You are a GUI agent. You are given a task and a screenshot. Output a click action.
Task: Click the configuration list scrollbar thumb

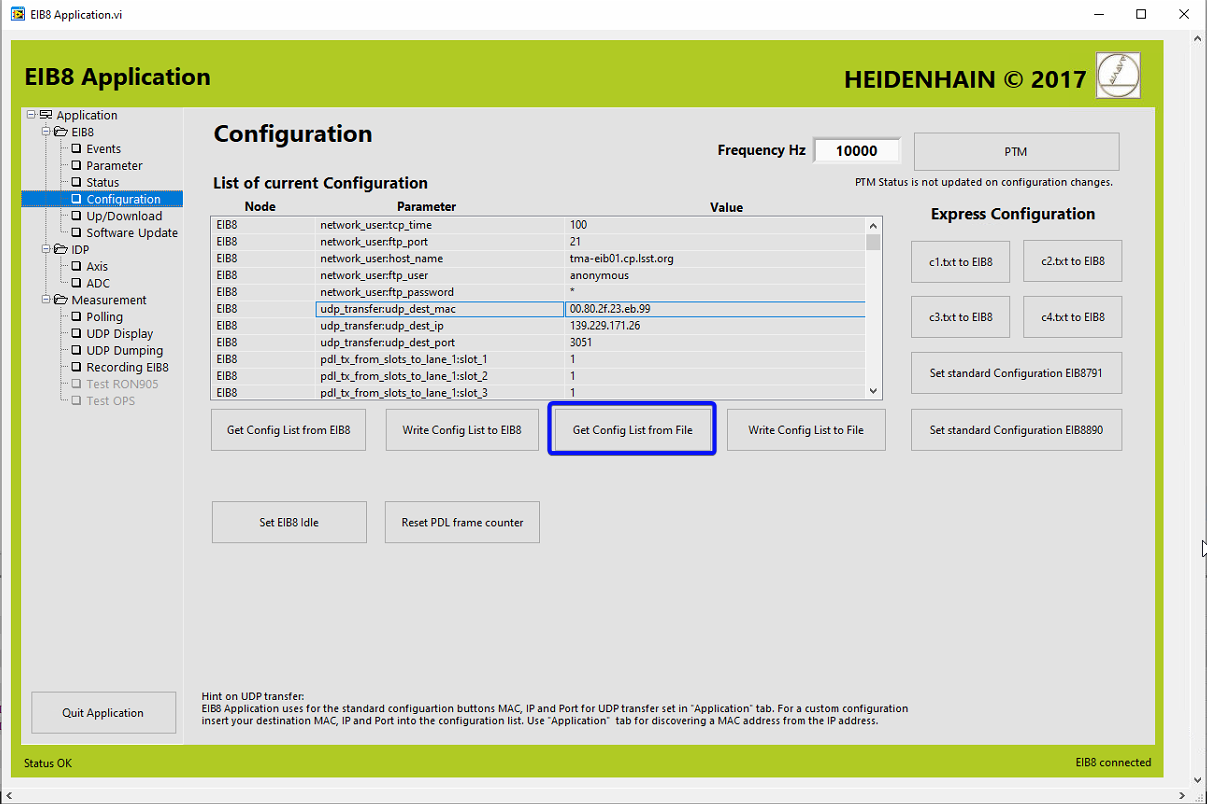point(873,242)
